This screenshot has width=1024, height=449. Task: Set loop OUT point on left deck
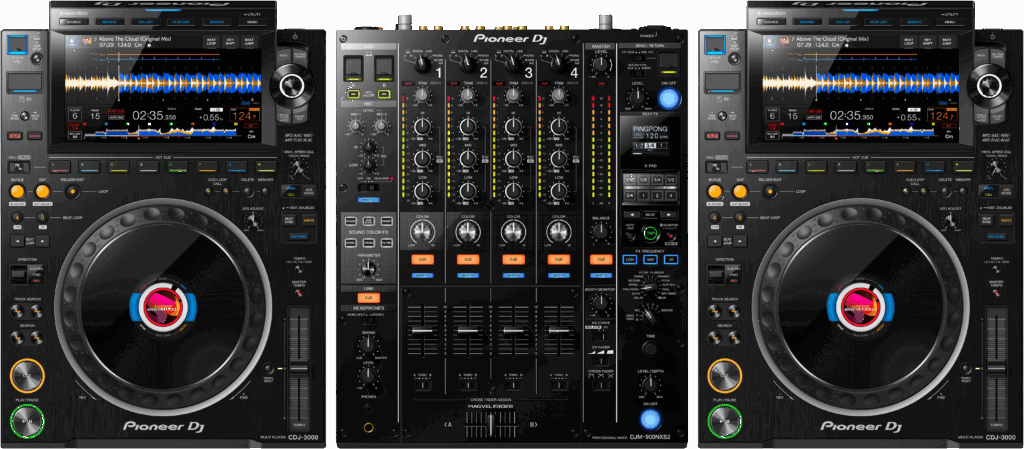coord(42,192)
